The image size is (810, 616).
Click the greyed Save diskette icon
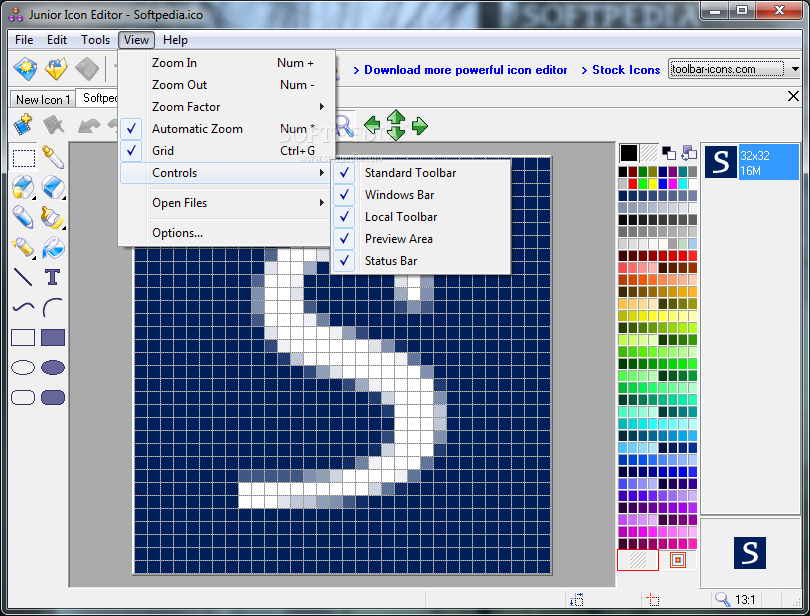(87, 69)
